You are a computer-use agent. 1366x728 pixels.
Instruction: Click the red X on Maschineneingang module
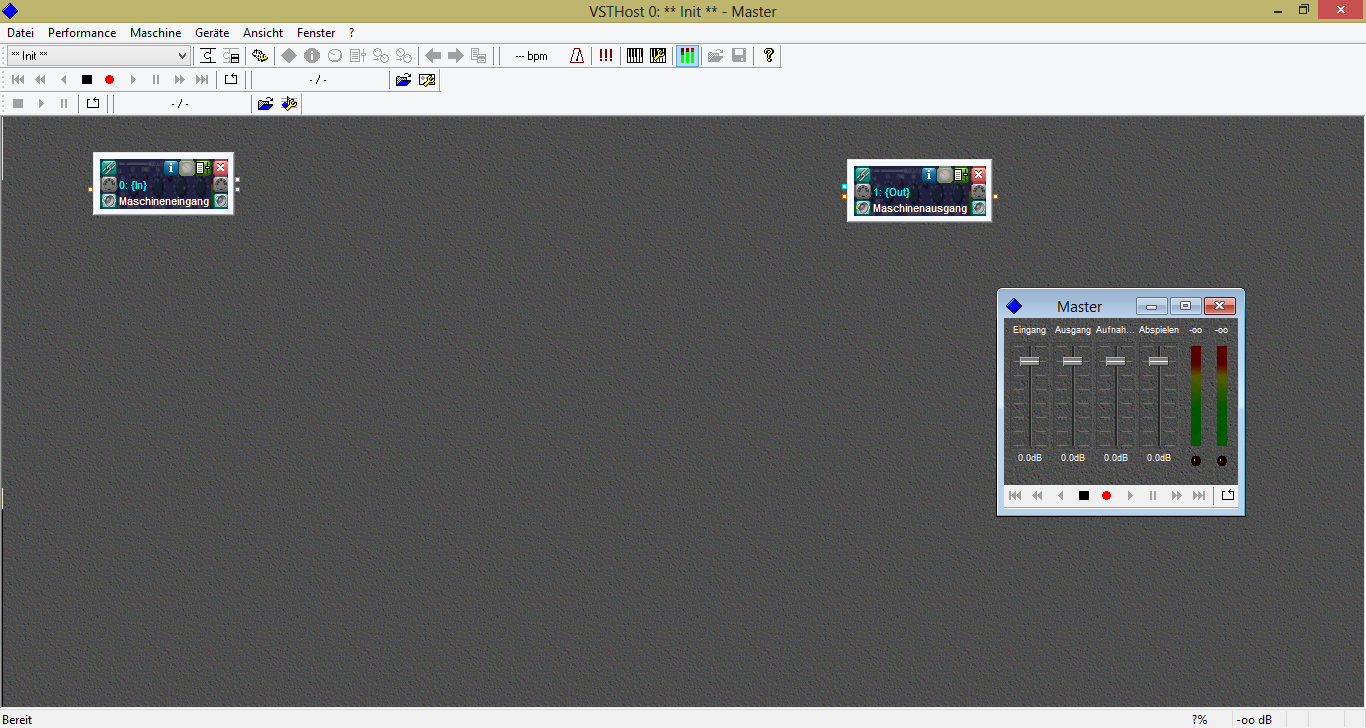click(x=221, y=168)
